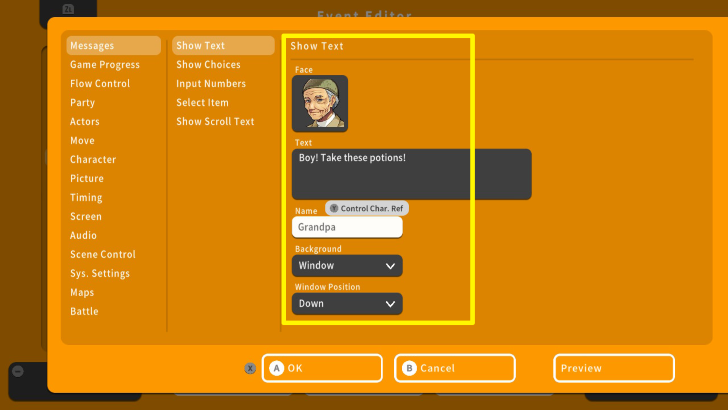Open the Timing category
Image resolution: width=728 pixels, height=410 pixels.
click(x=86, y=198)
